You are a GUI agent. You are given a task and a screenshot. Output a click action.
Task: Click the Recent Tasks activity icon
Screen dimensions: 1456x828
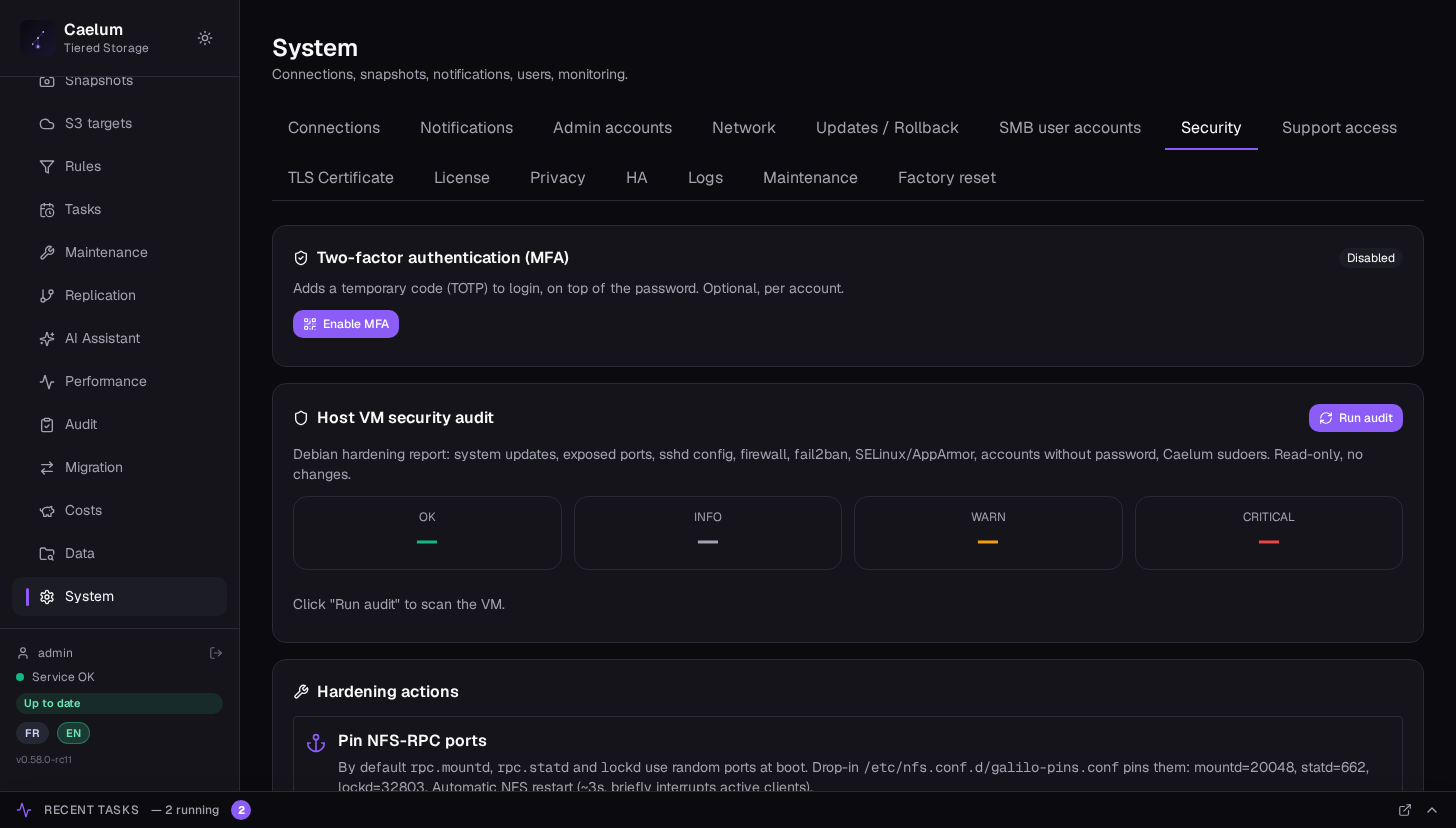click(24, 810)
